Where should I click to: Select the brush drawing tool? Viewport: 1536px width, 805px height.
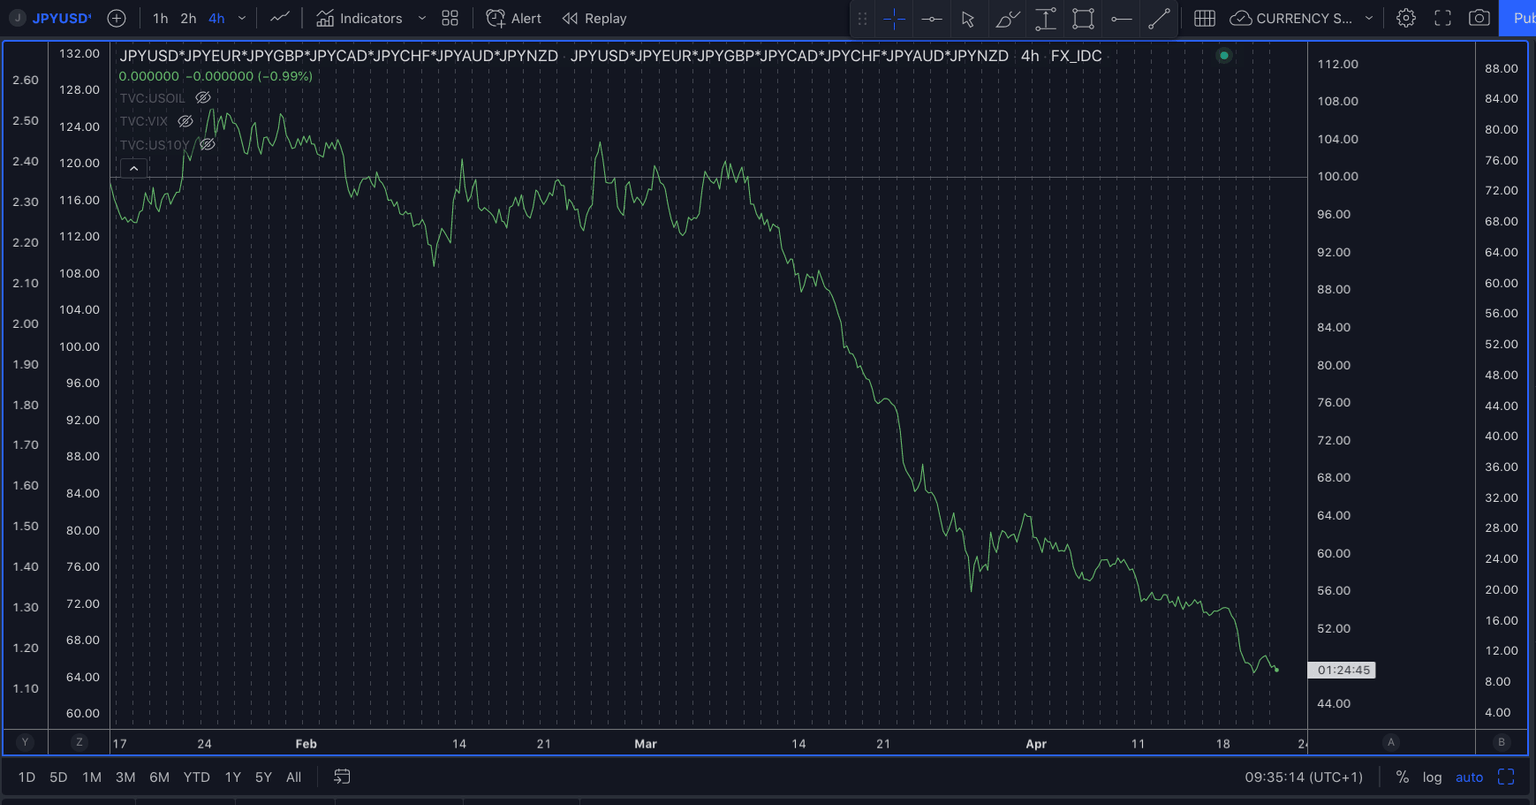point(1007,18)
